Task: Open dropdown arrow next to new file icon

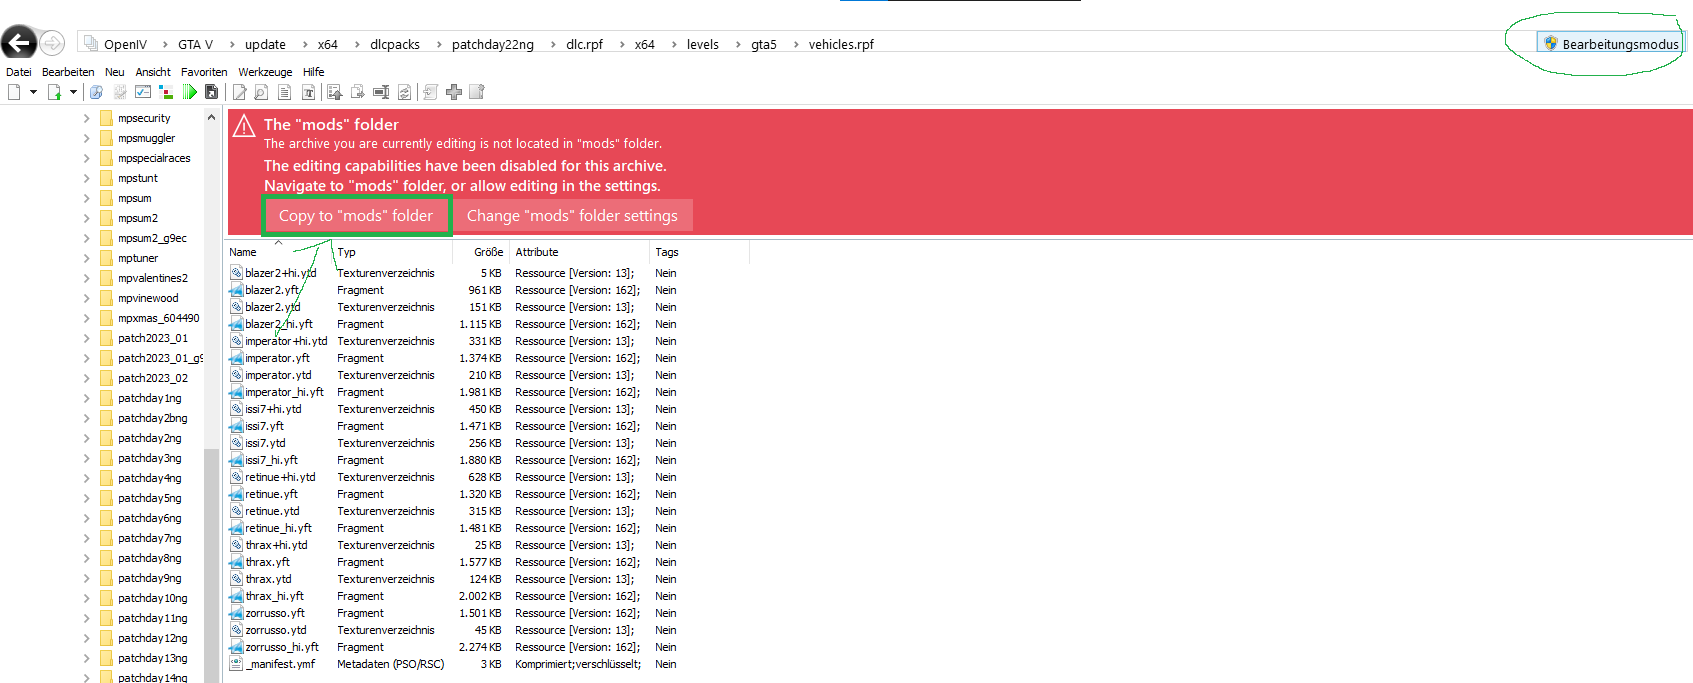Action: pyautogui.click(x=33, y=92)
